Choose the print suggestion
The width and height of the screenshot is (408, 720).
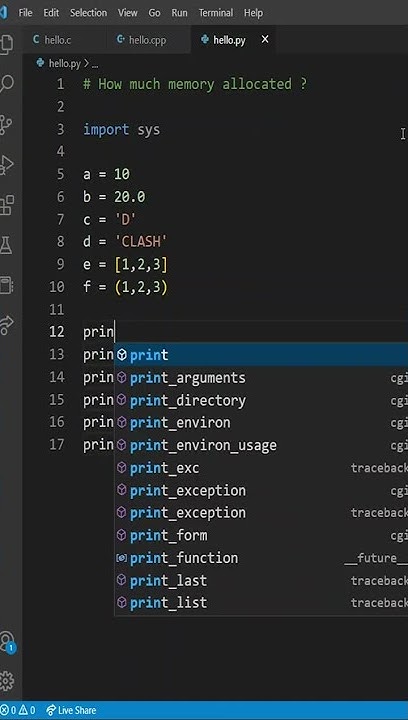[x=261, y=355]
